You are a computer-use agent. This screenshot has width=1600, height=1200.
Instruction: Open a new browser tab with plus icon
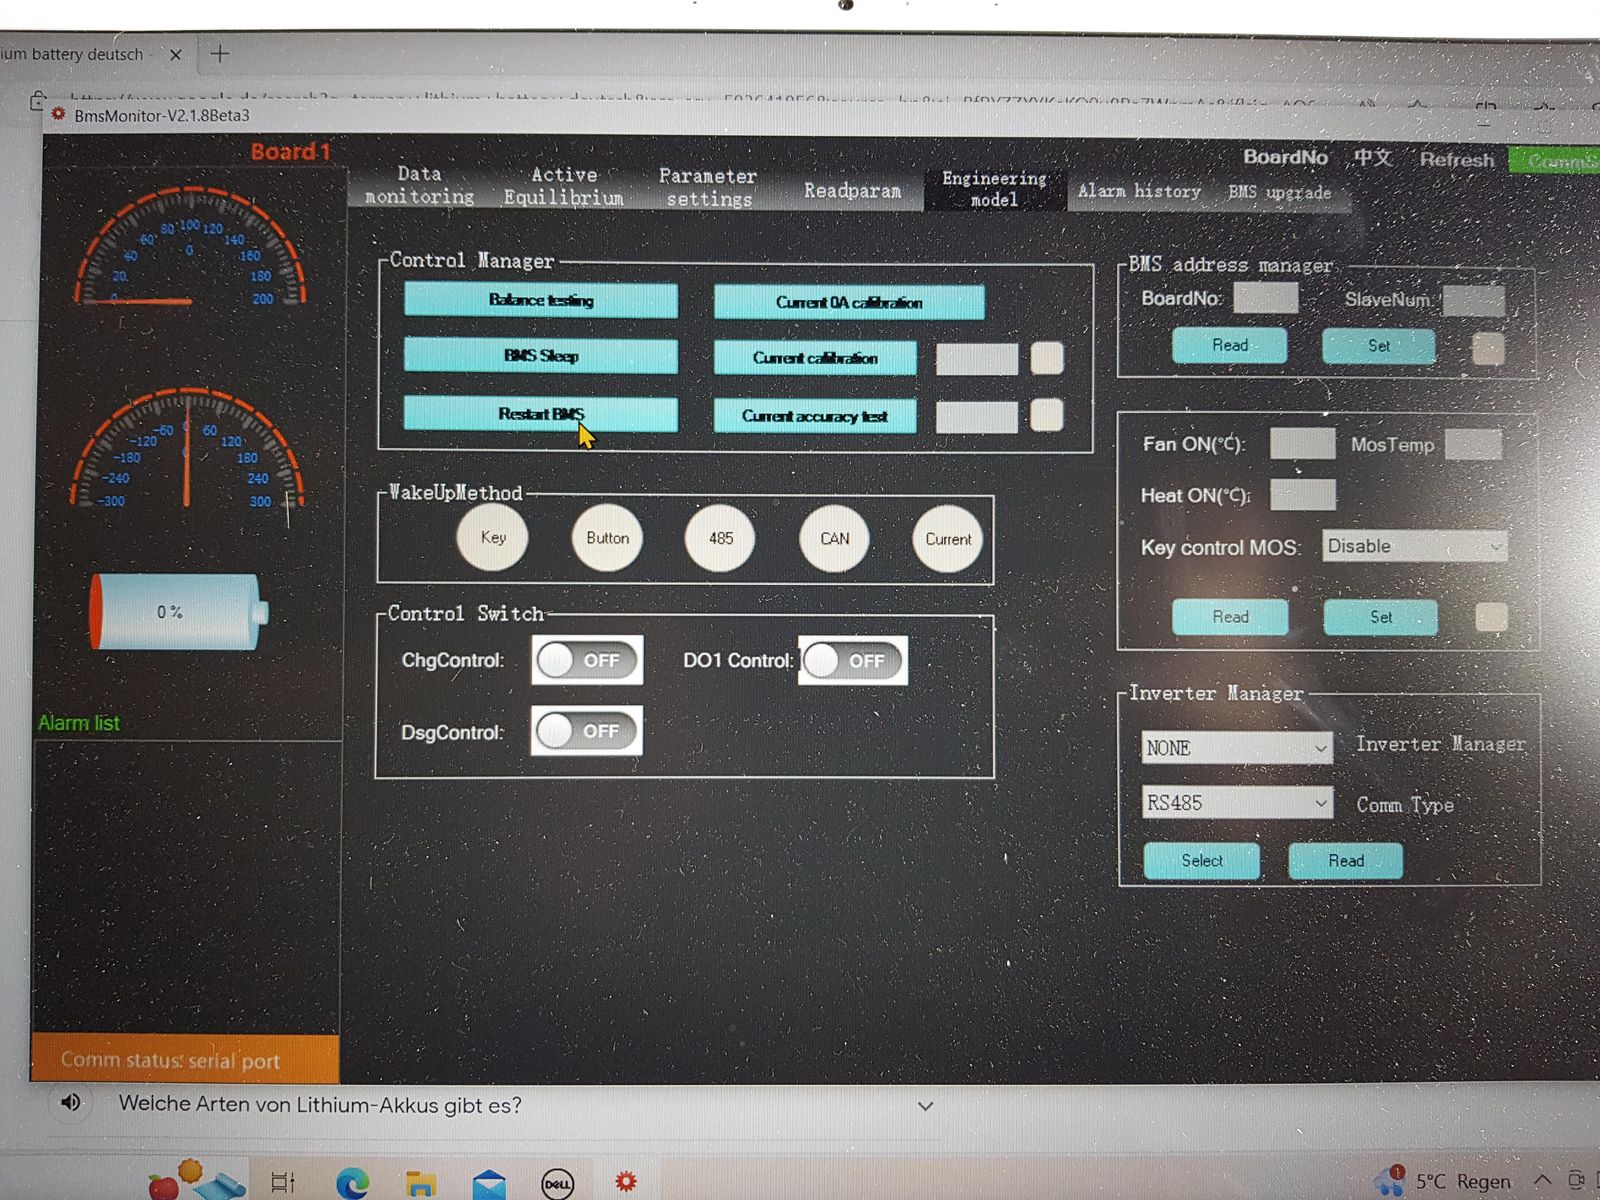[x=220, y=54]
